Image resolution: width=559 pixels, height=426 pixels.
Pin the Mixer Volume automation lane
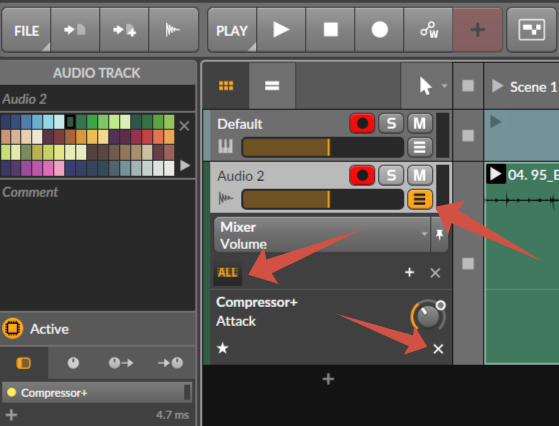[x=439, y=235]
